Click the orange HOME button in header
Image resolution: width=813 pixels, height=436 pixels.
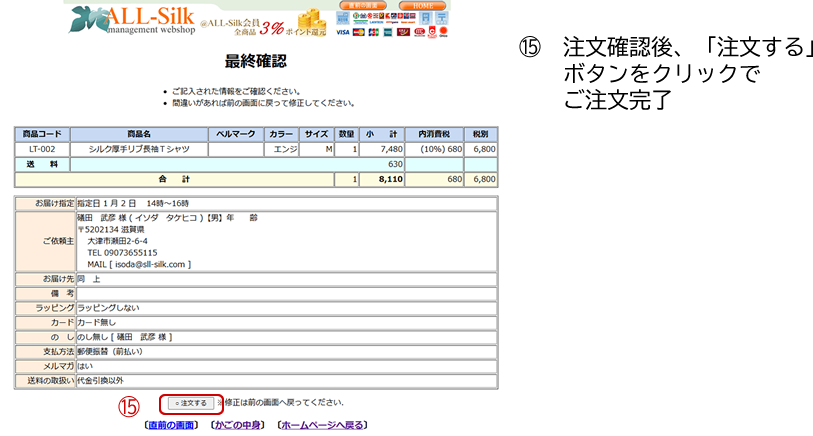coord(423,6)
